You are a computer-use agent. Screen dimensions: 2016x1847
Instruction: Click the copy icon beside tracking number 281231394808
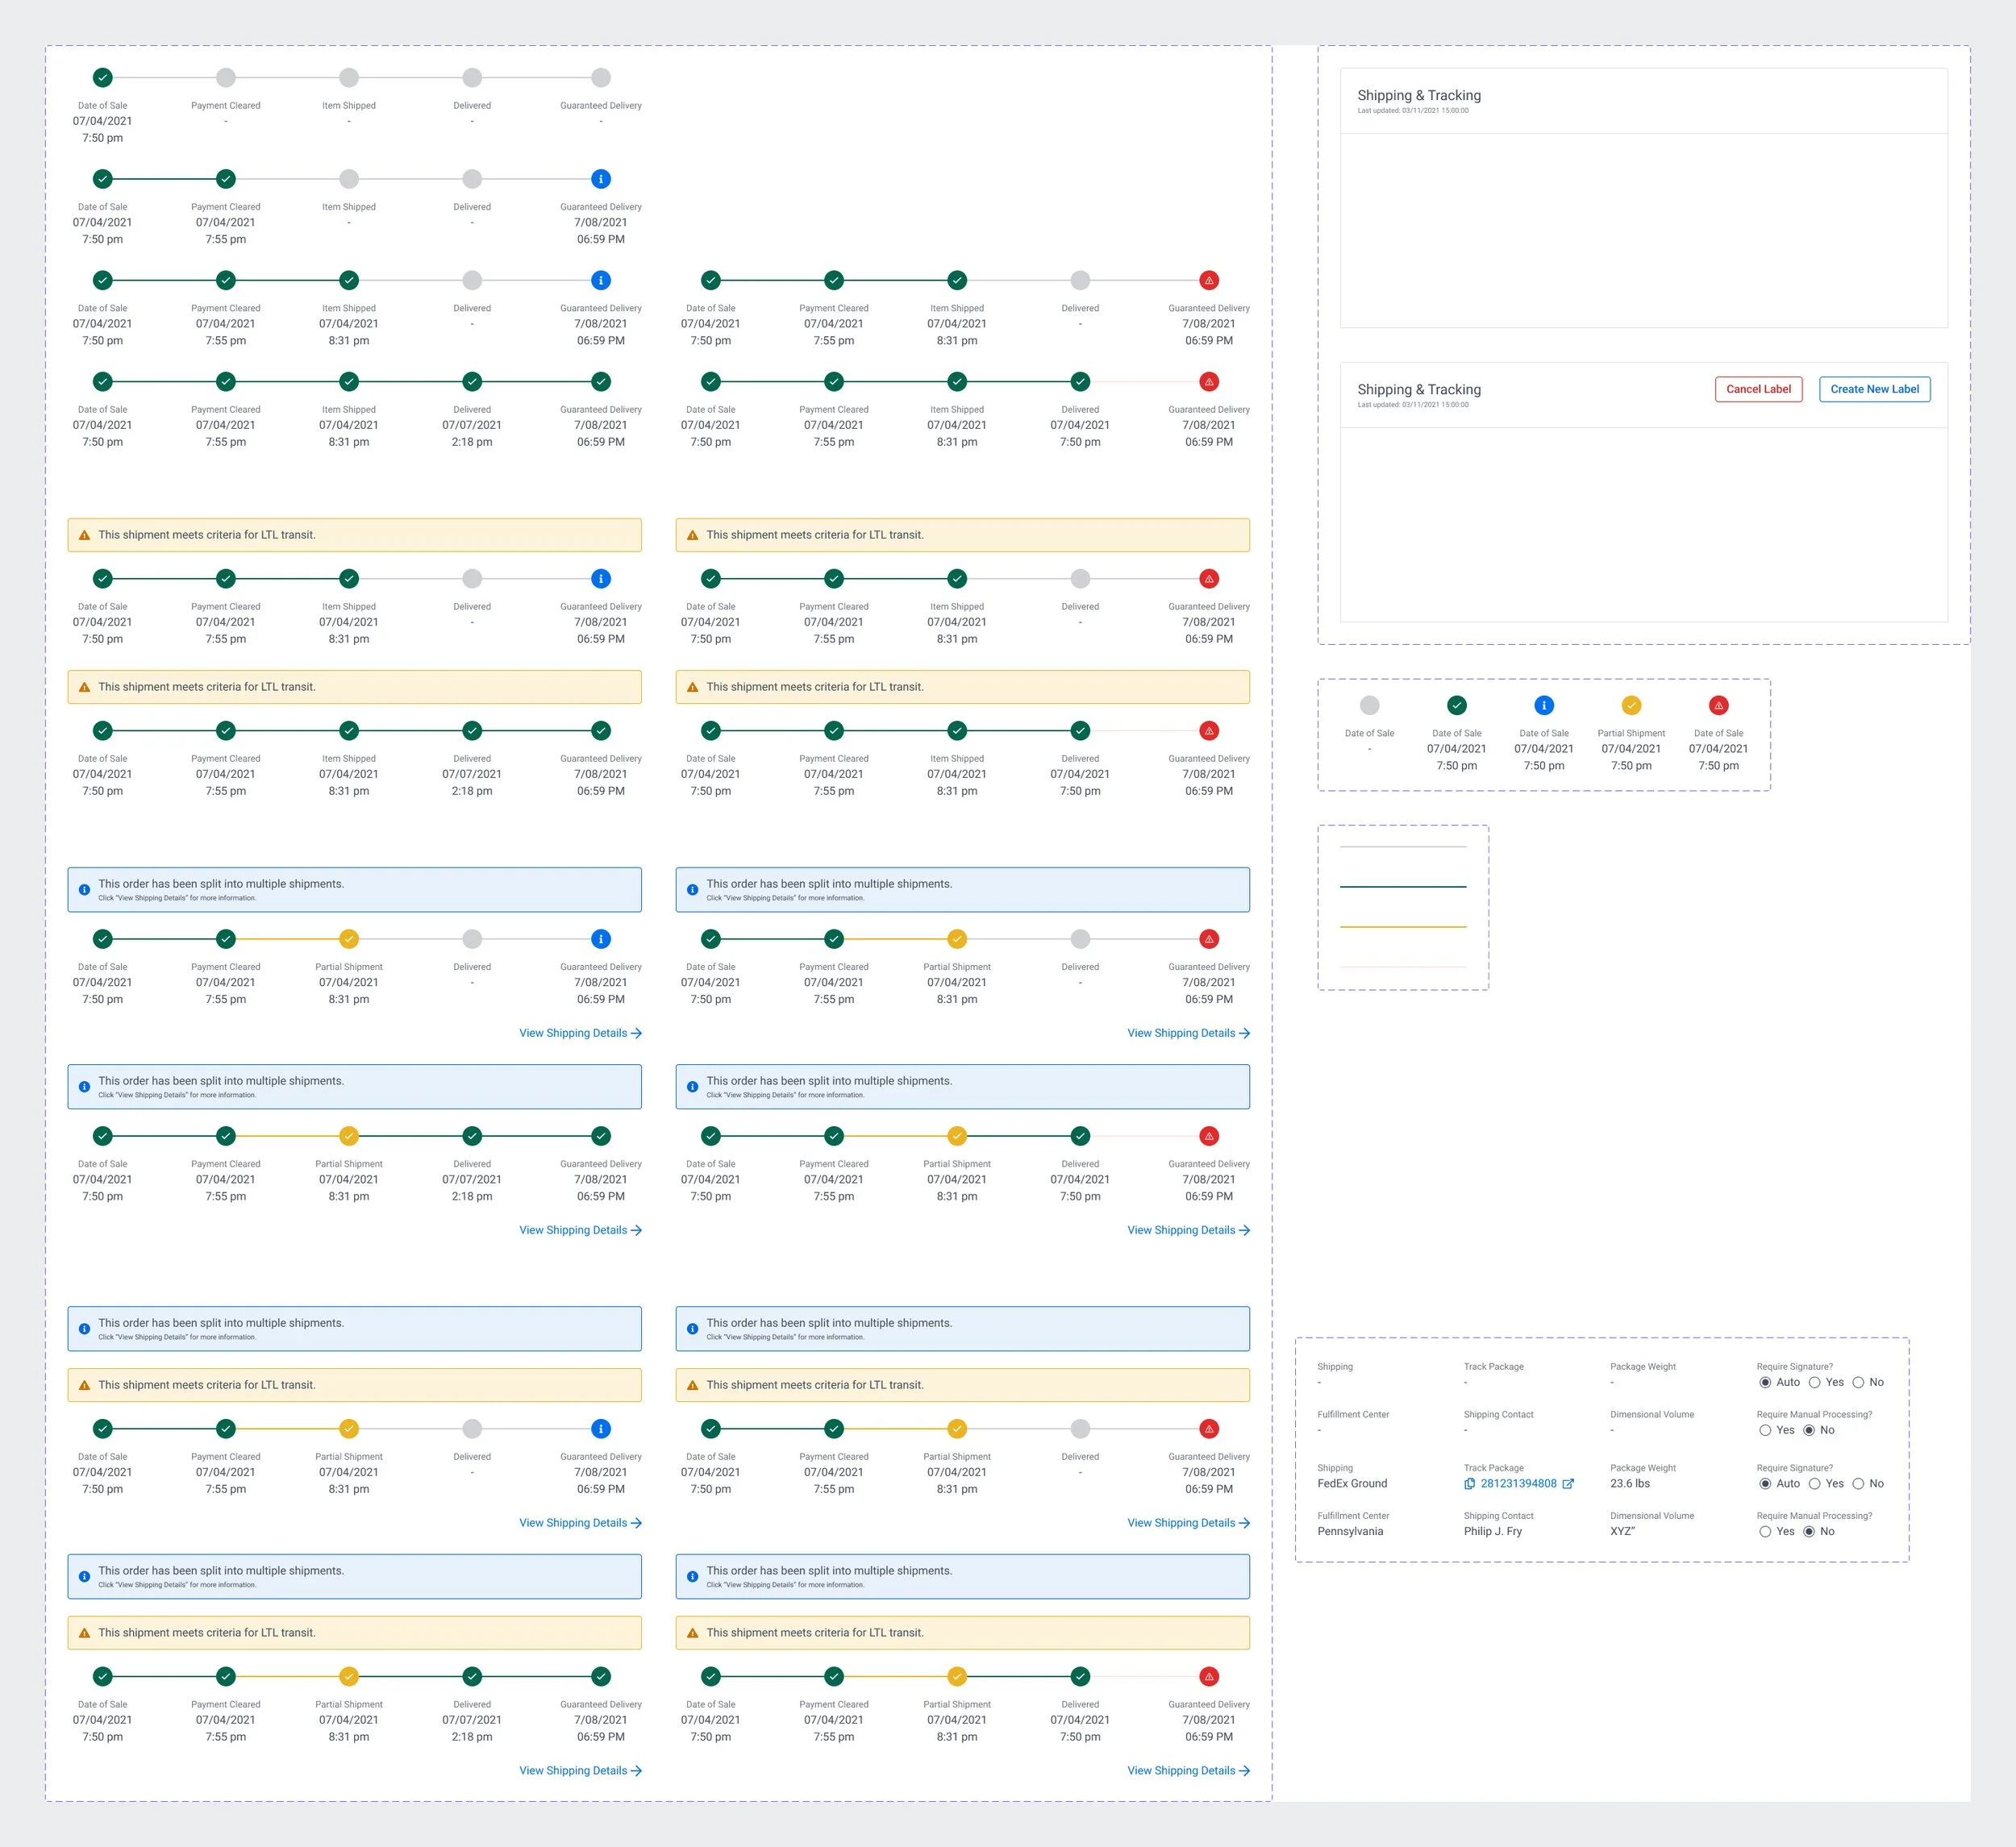pos(1469,1484)
